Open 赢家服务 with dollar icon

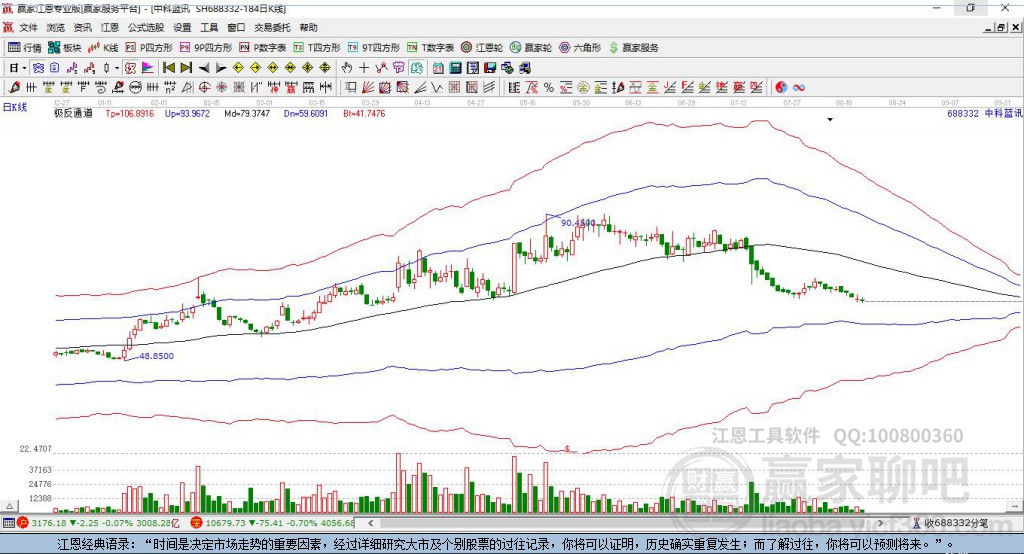634,48
